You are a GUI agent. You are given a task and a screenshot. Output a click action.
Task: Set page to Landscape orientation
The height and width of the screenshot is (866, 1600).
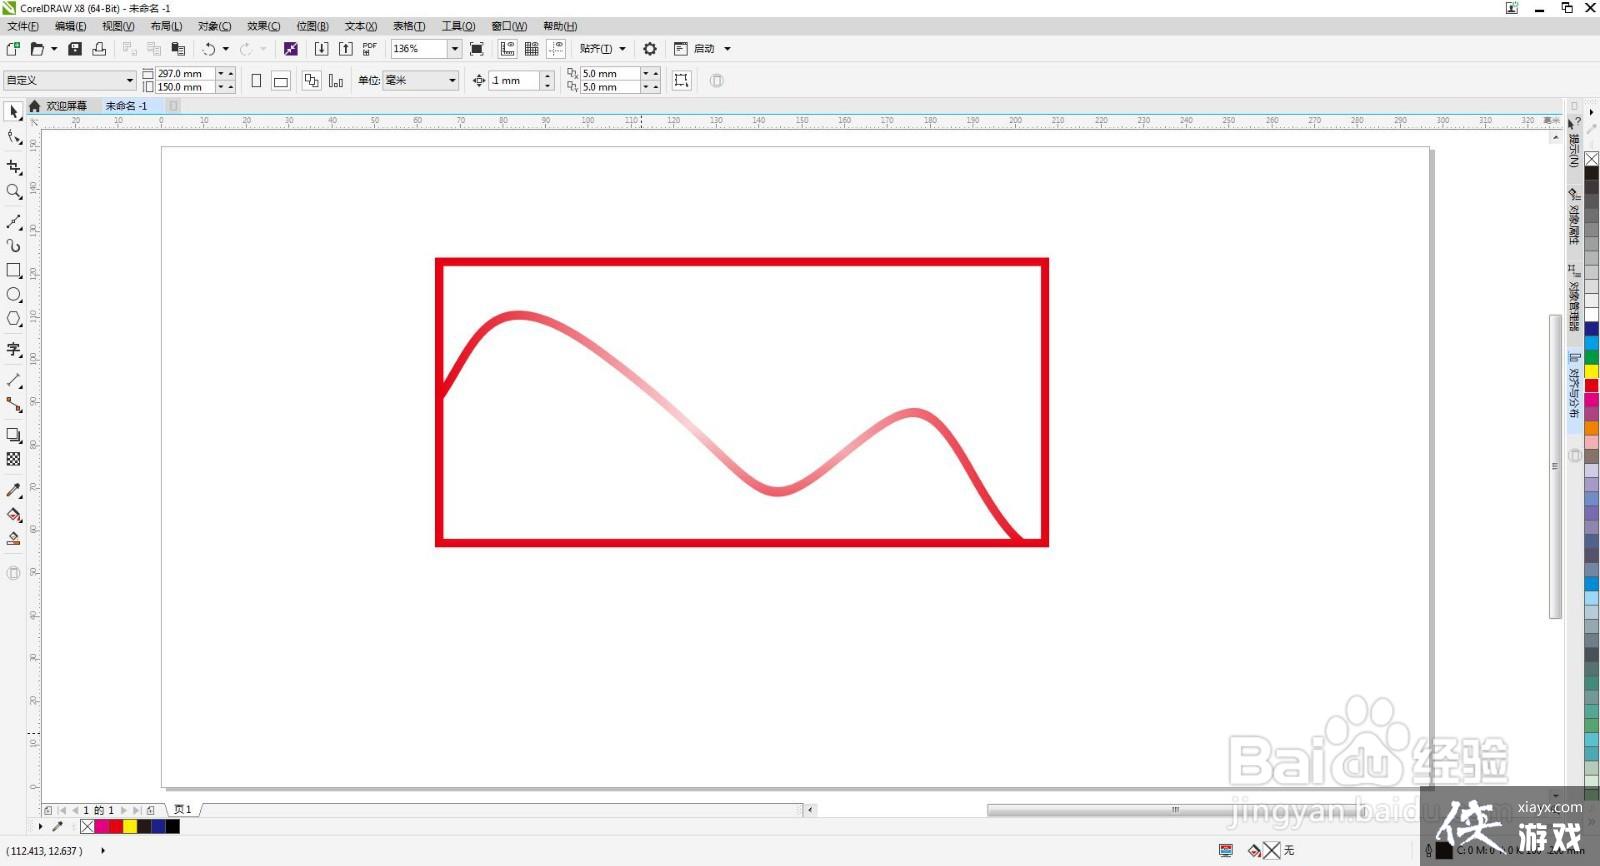coord(281,80)
